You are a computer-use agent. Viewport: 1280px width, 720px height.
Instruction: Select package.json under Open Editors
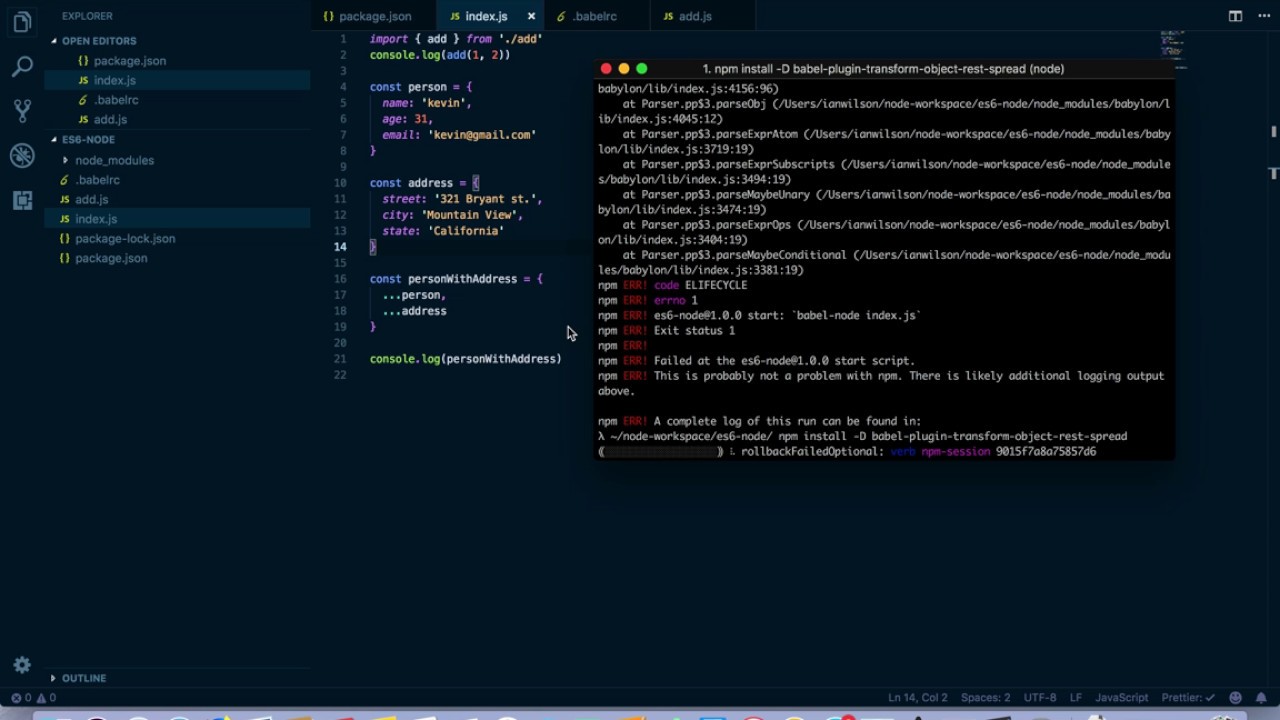pyautogui.click(x=129, y=61)
